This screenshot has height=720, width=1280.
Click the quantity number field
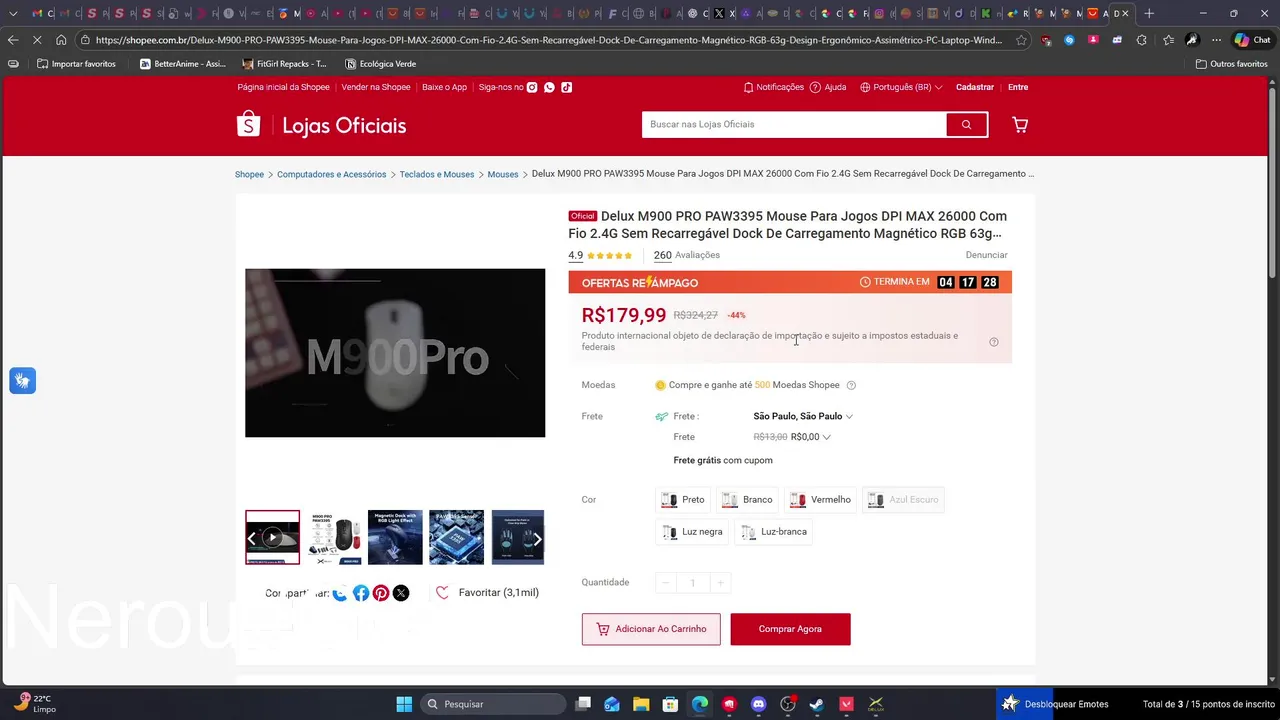point(692,583)
